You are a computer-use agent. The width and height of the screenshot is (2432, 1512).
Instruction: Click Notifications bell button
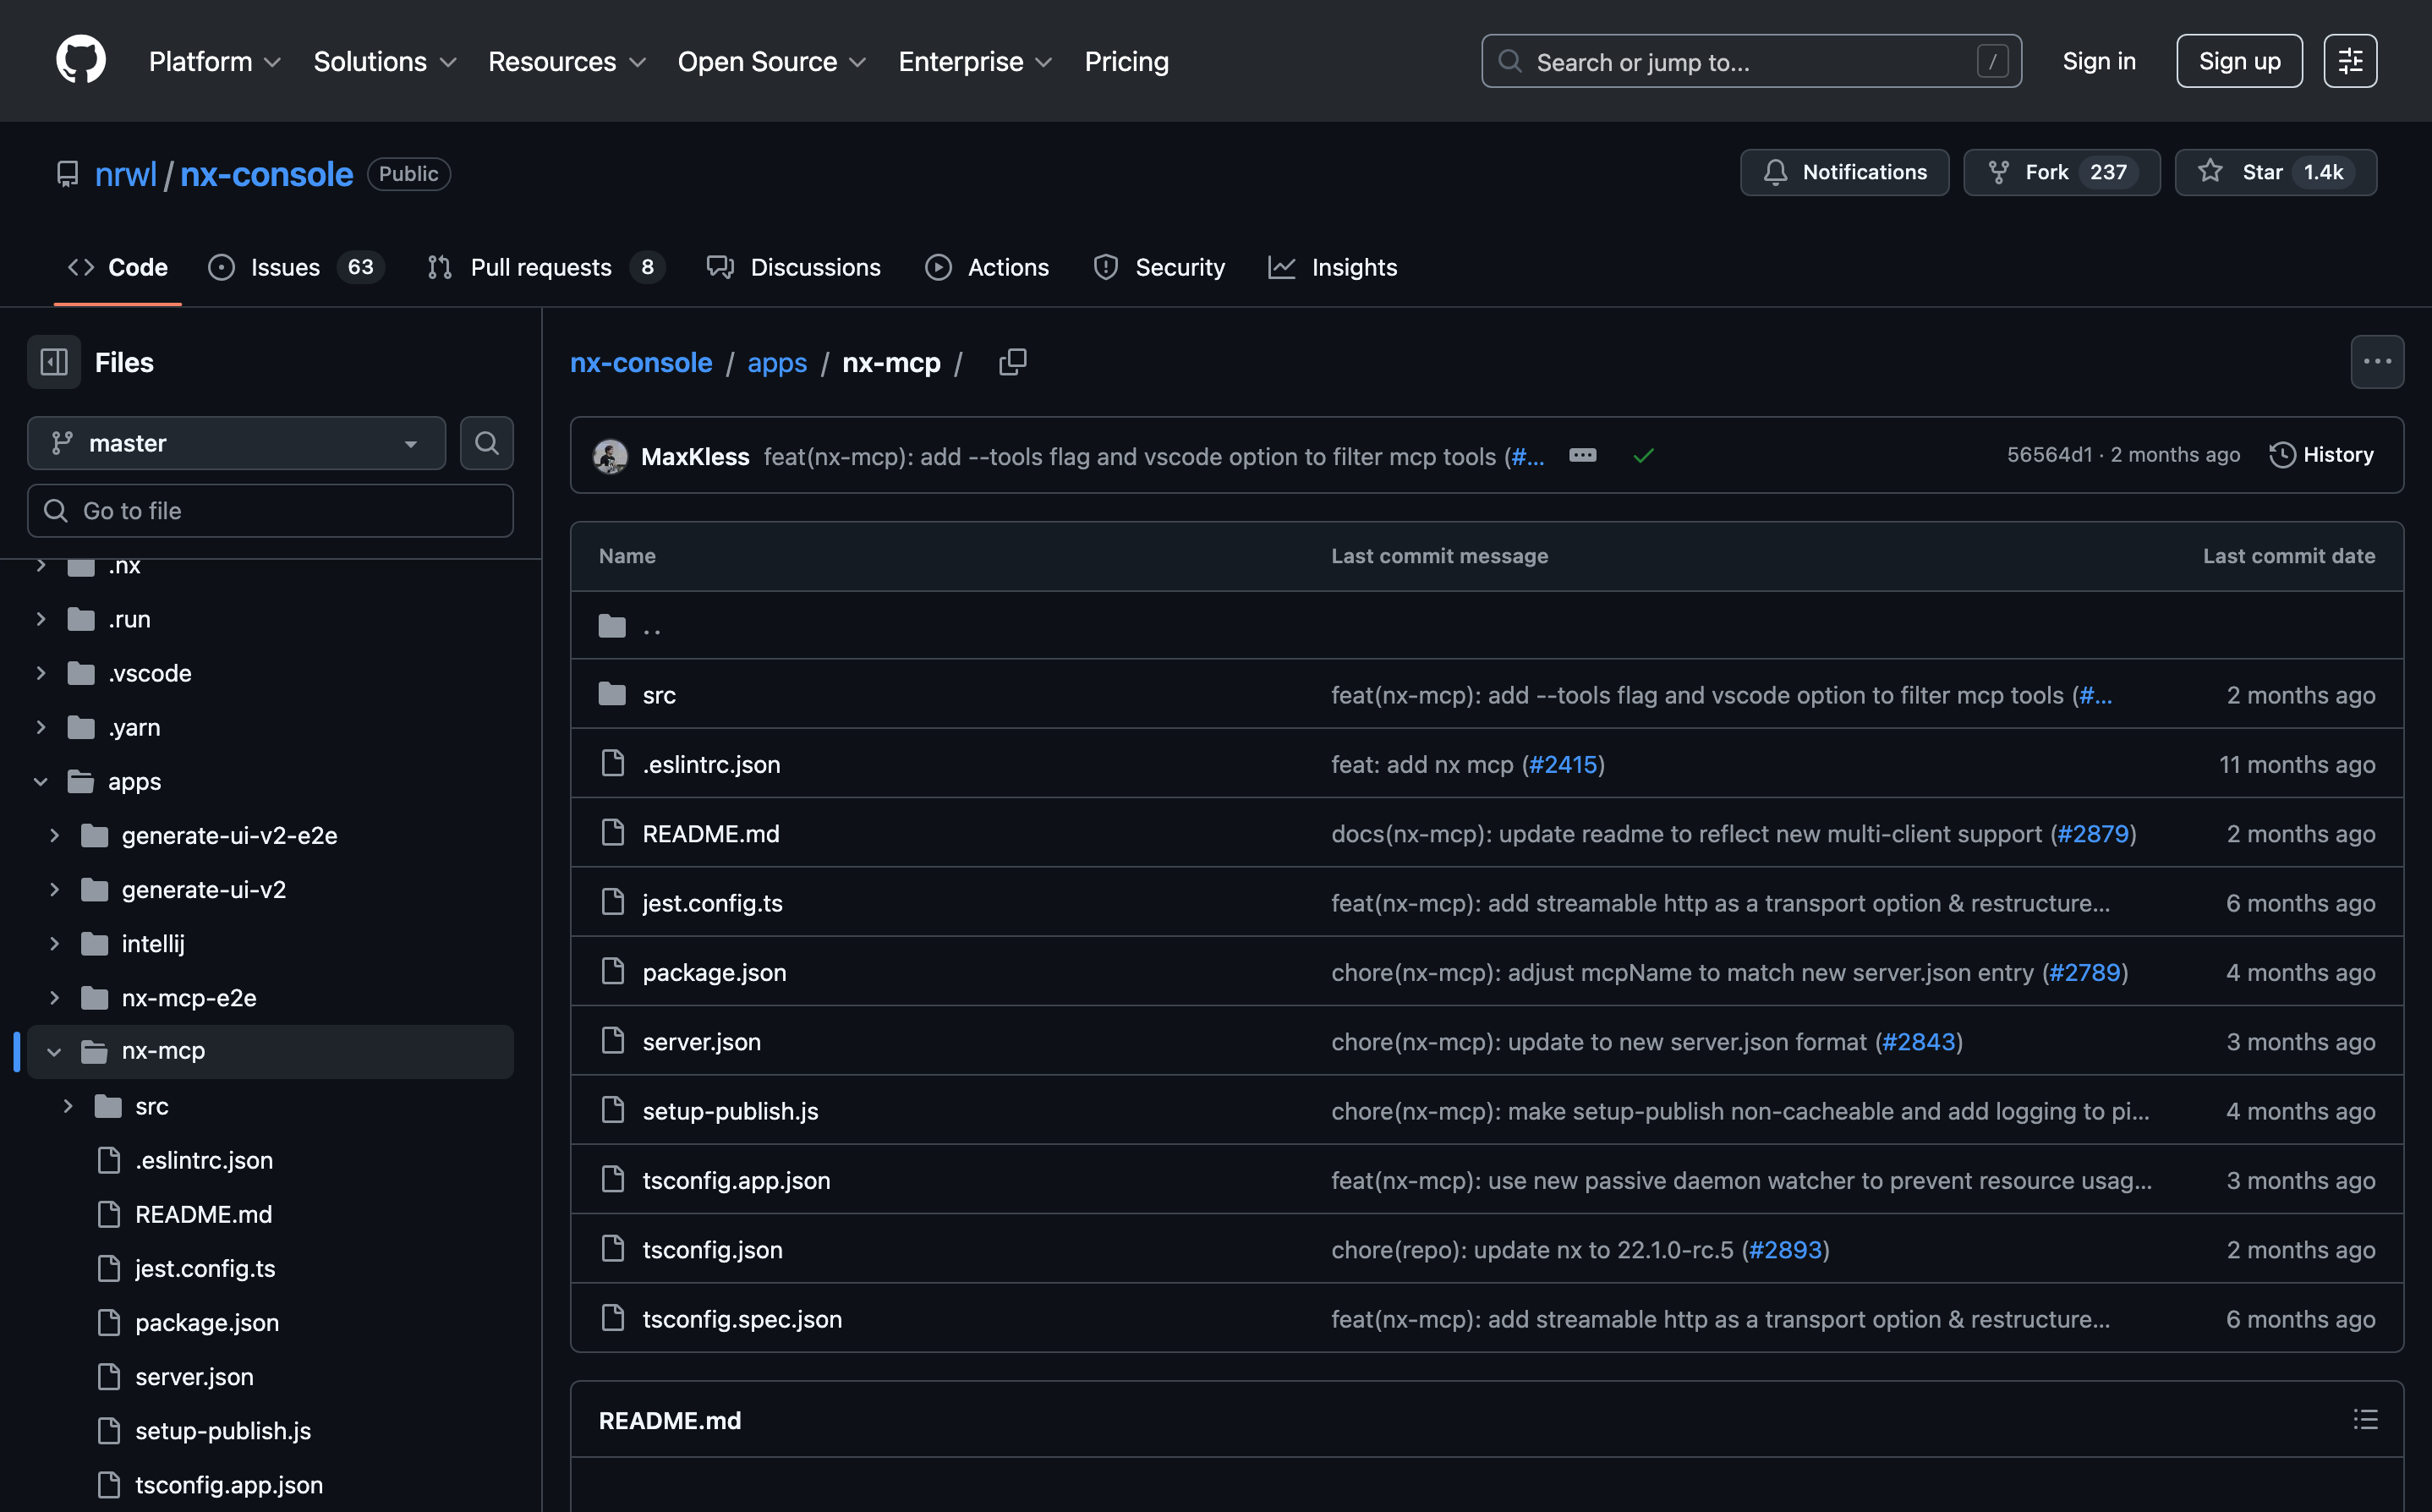[1844, 172]
